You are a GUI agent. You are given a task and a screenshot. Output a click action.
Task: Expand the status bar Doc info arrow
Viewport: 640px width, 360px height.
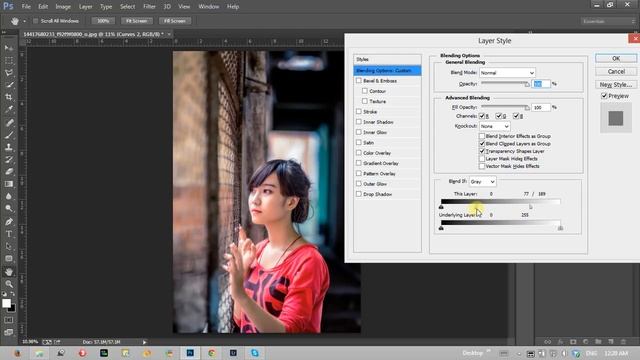pos(144,342)
